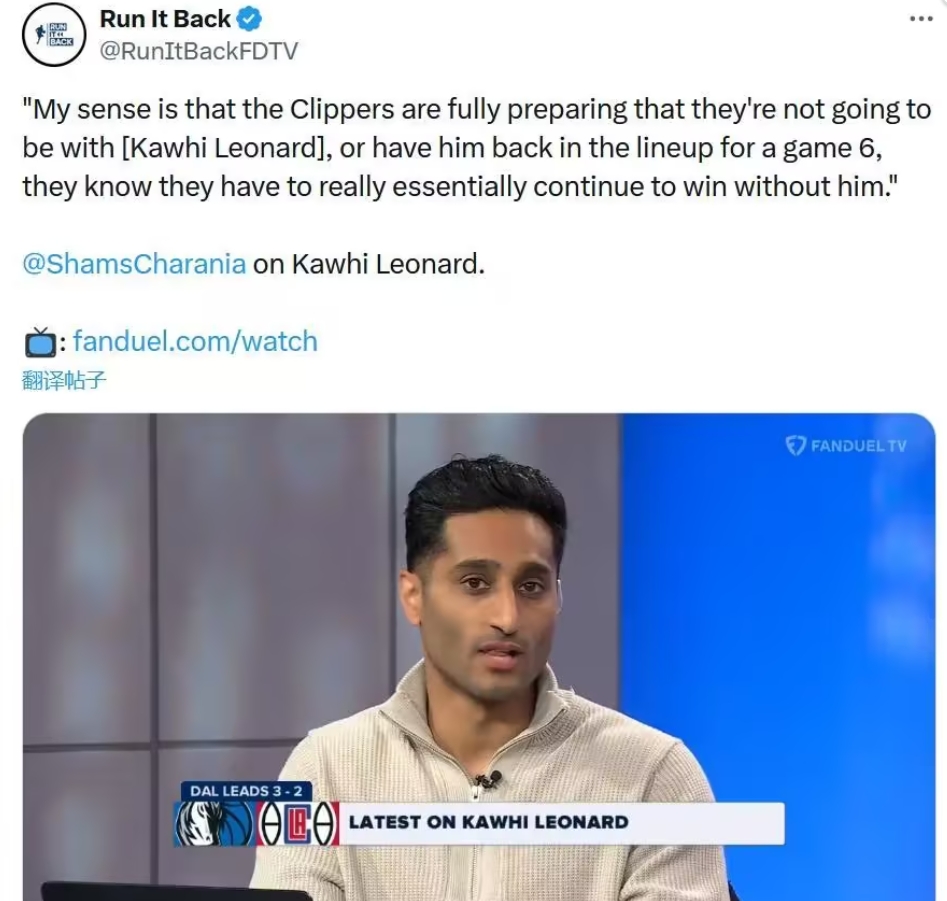Click the laptop edge at the video bottom
The image size is (947, 901).
[175, 891]
